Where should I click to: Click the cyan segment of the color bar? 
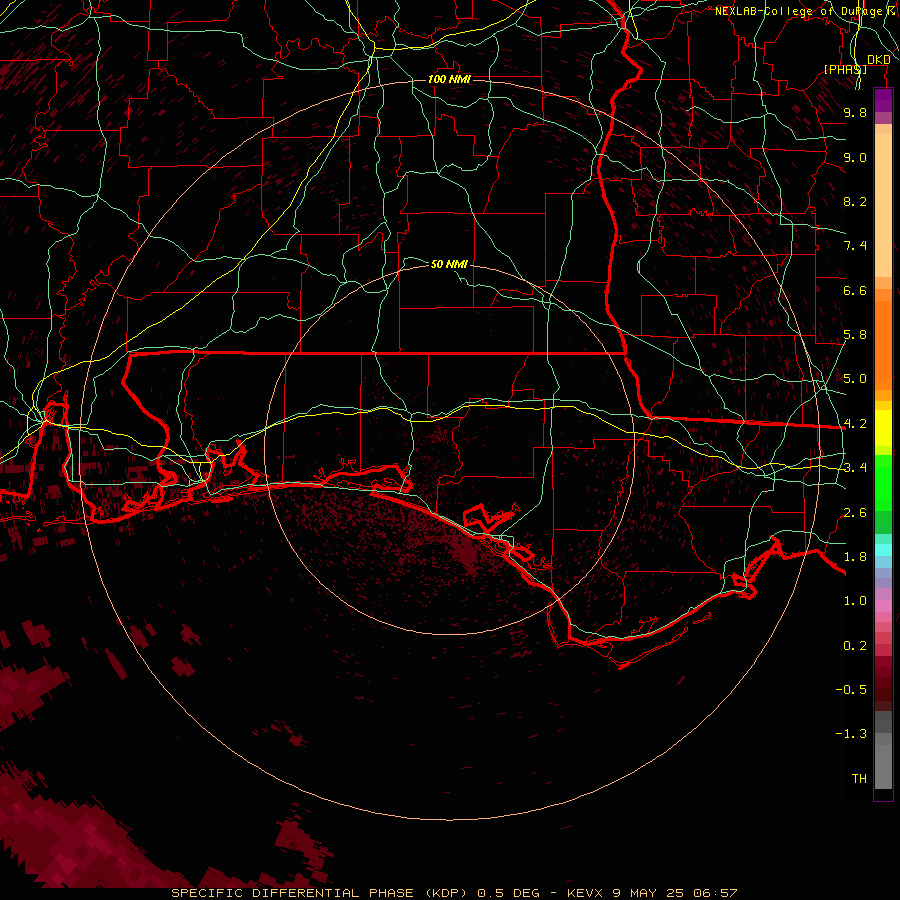[x=883, y=550]
